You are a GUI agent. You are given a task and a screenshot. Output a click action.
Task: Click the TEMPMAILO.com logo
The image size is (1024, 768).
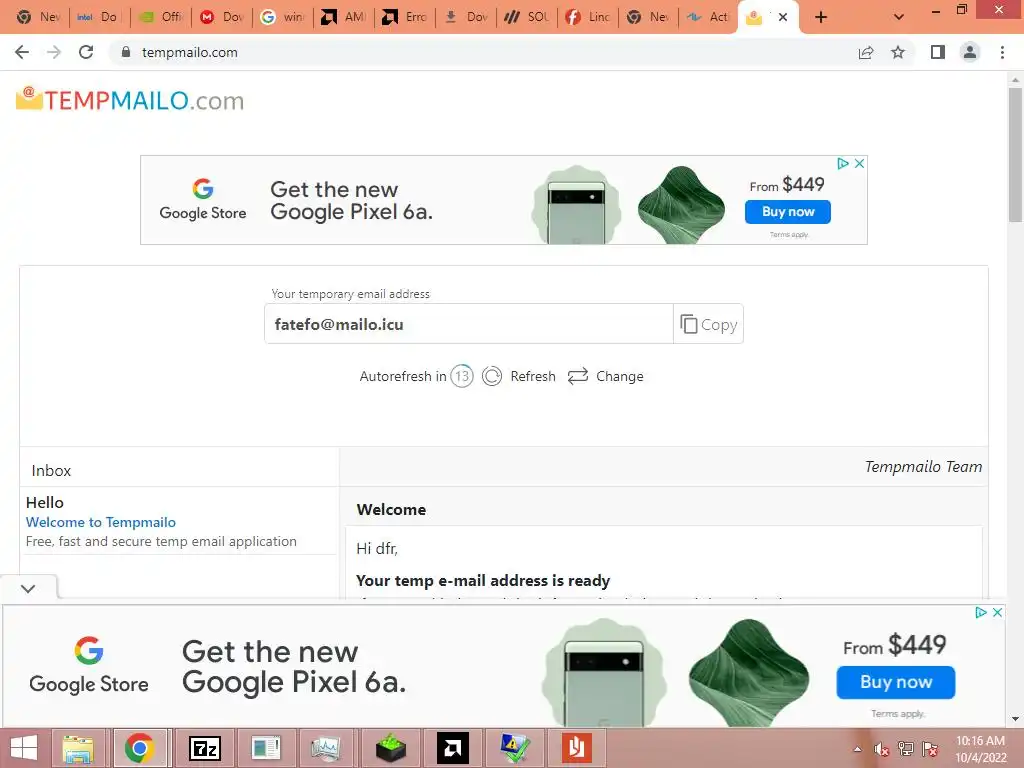point(130,100)
